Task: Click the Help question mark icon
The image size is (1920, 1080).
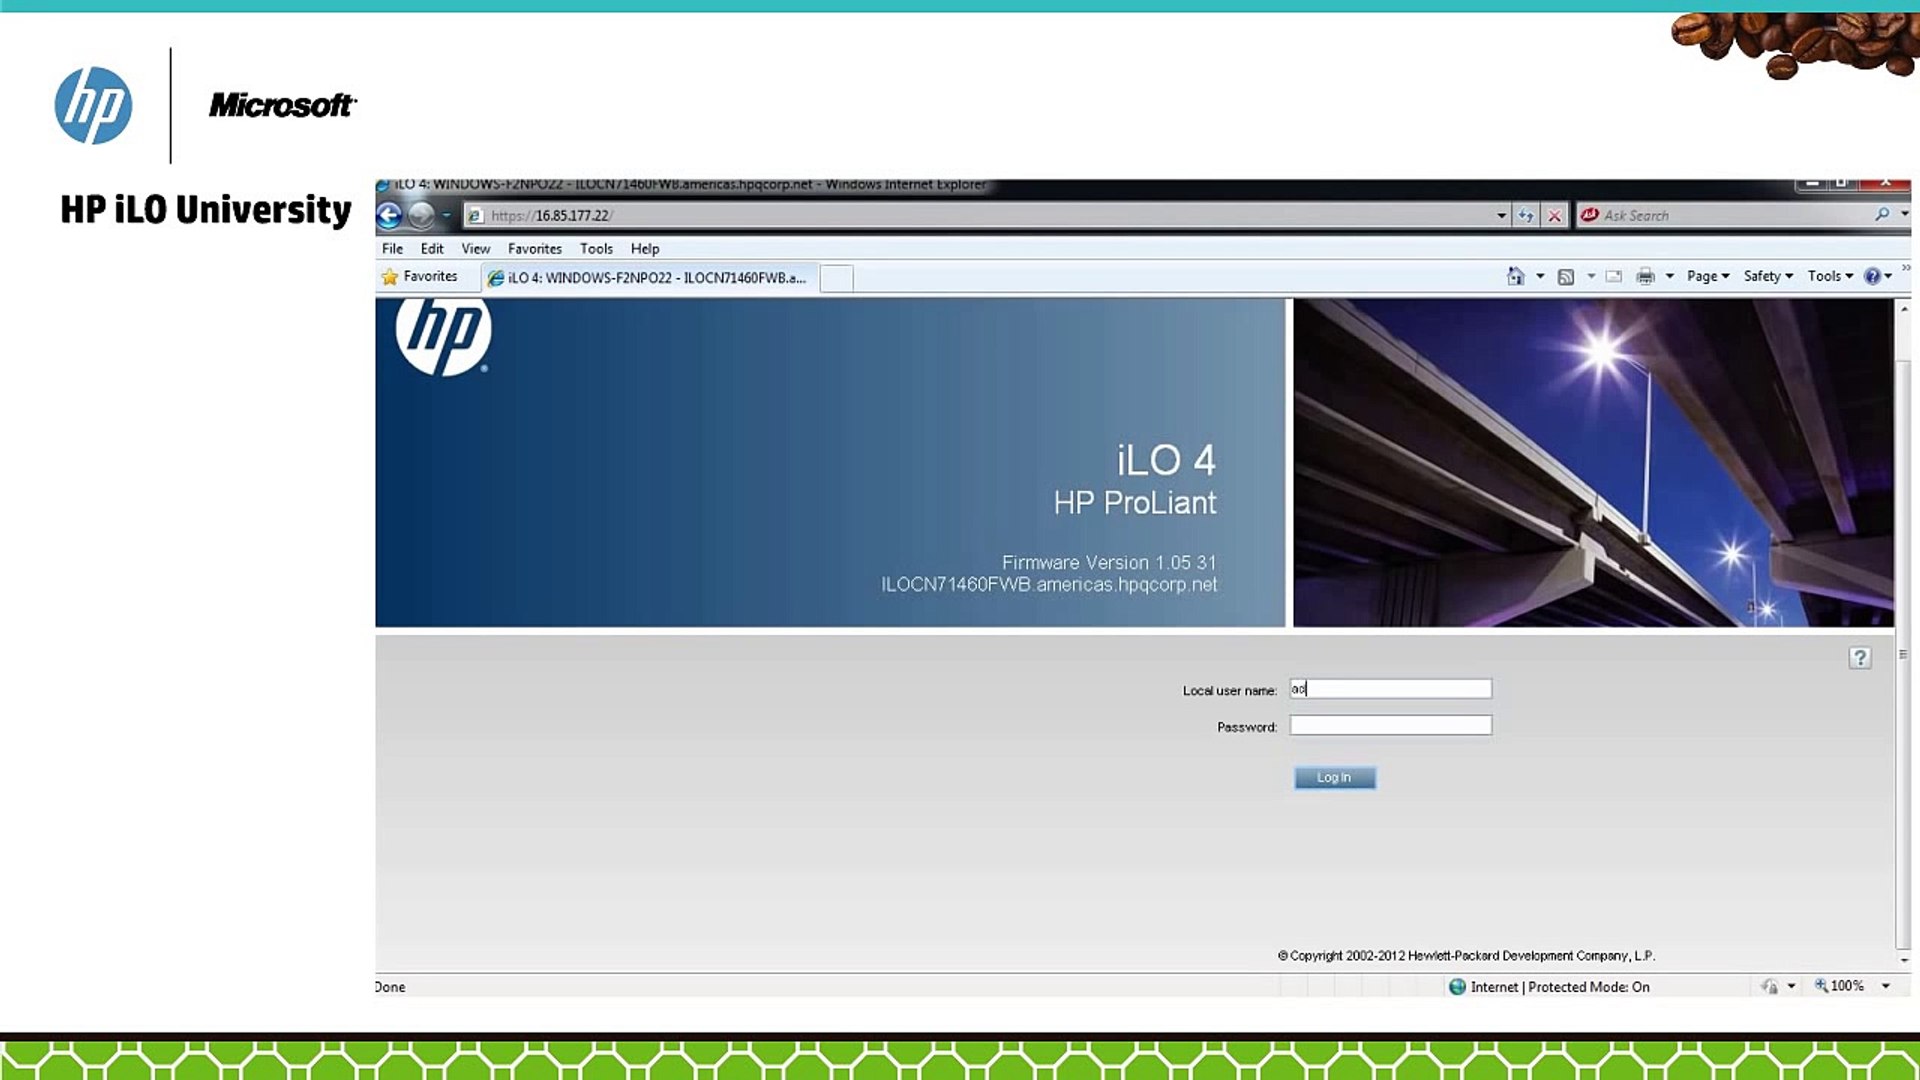Action: coord(1873,276)
